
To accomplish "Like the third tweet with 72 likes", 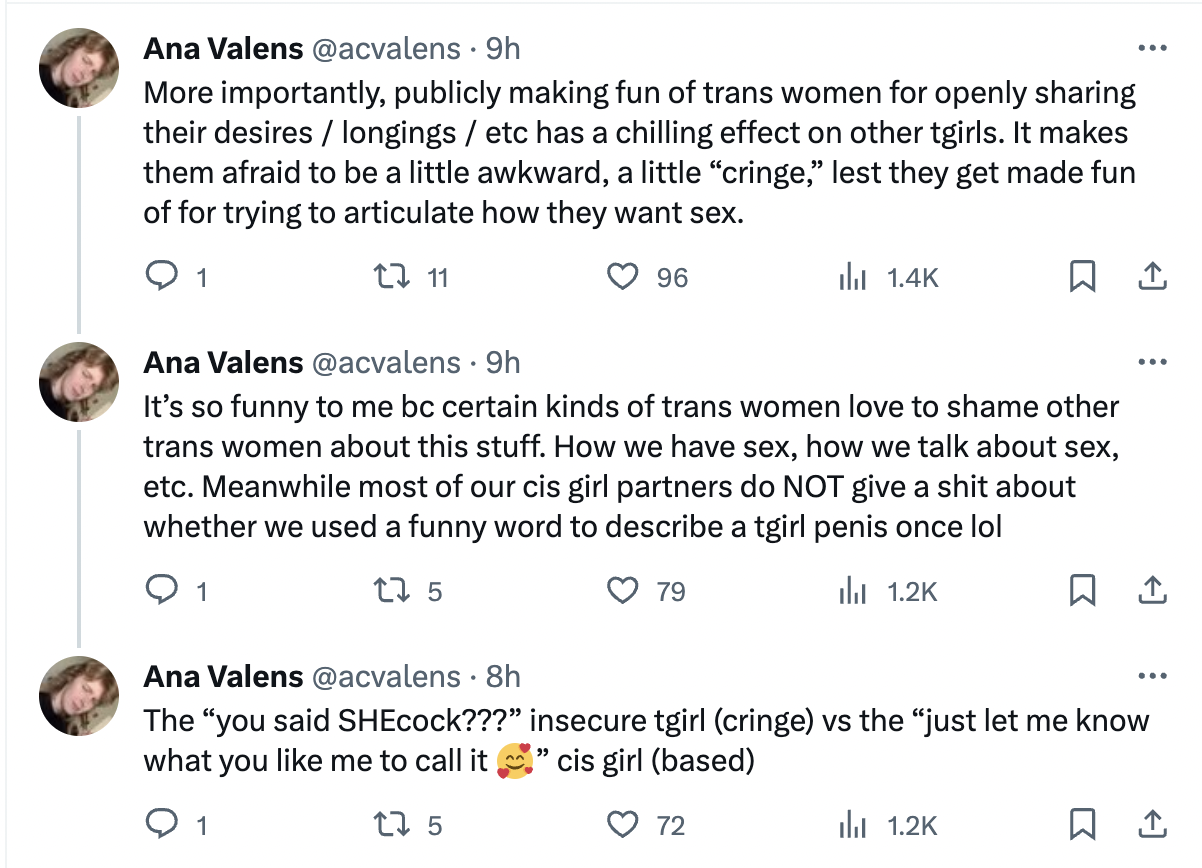I will pos(624,824).
